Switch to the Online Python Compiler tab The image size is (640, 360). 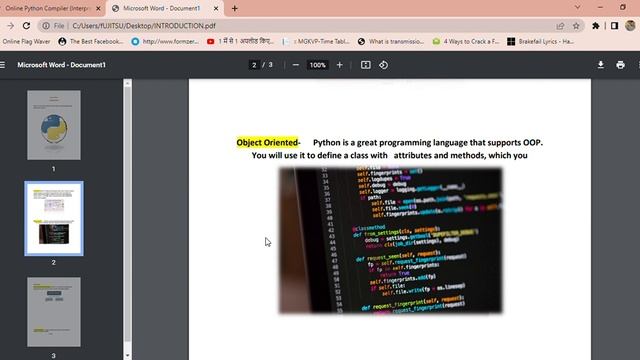tap(49, 8)
